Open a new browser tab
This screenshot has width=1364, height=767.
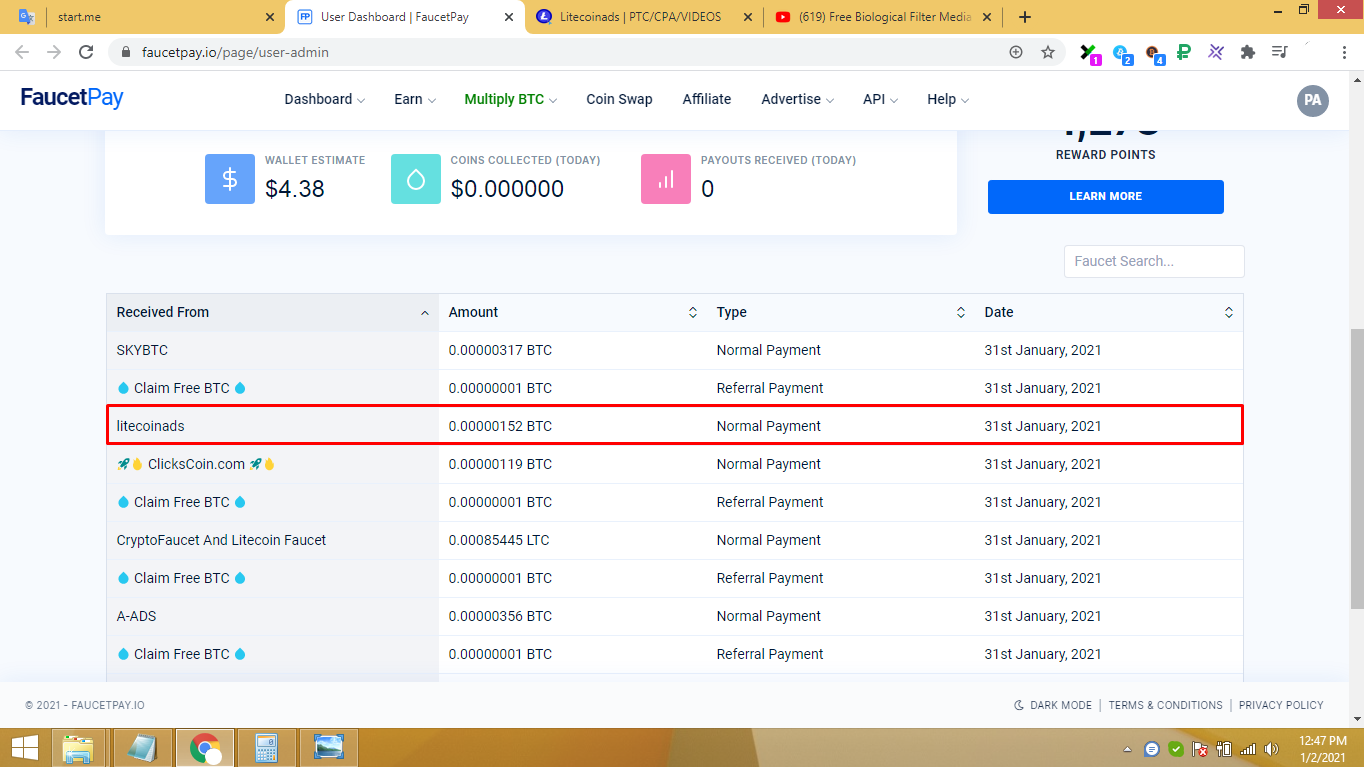pyautogui.click(x=1024, y=17)
